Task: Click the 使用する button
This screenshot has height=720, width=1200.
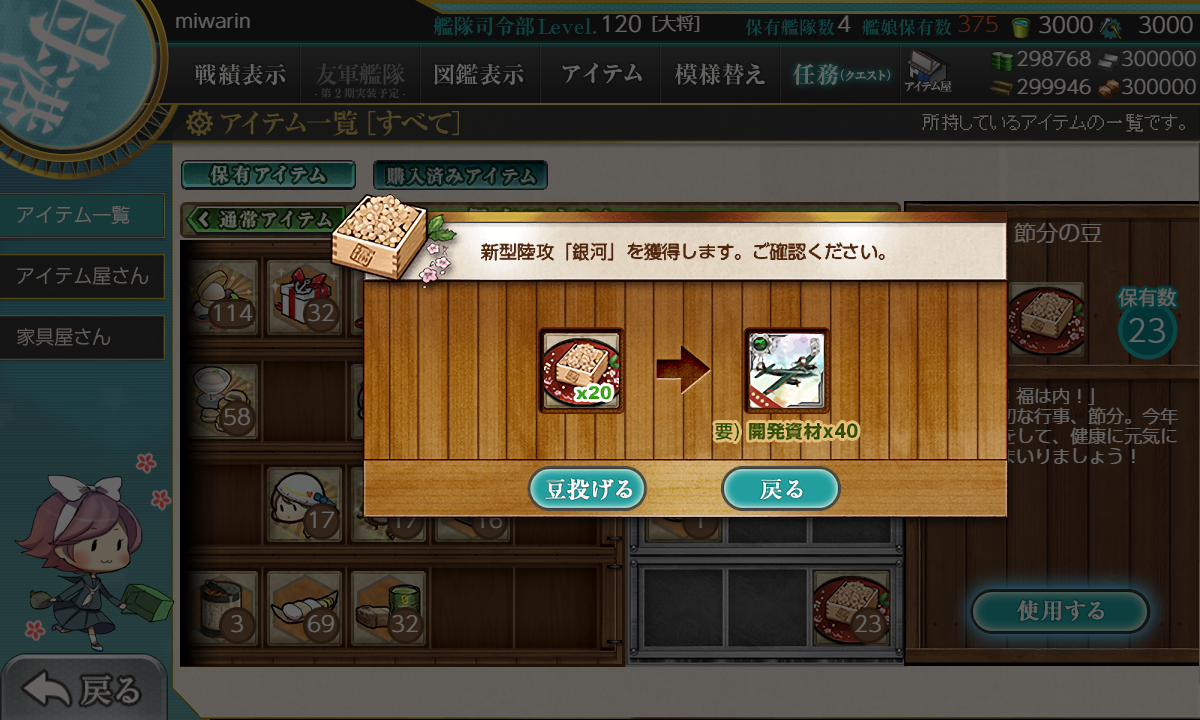Action: (1060, 611)
